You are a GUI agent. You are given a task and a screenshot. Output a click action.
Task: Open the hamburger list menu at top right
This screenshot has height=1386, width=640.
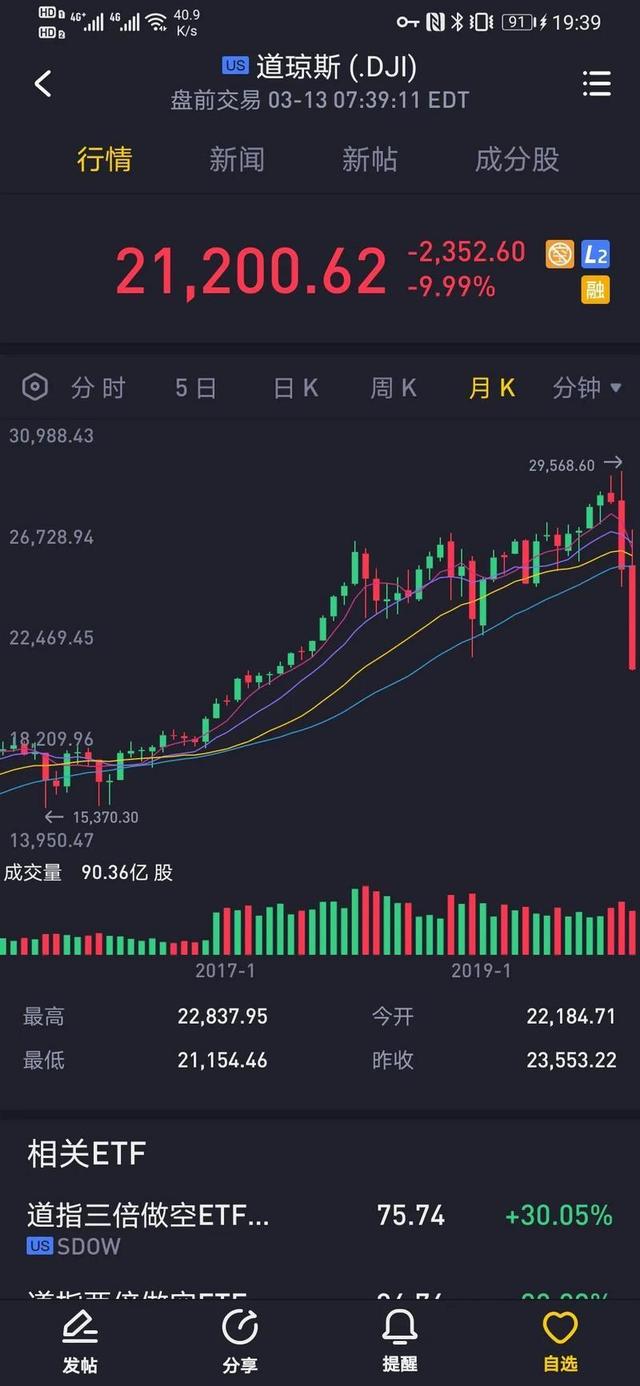click(x=596, y=85)
